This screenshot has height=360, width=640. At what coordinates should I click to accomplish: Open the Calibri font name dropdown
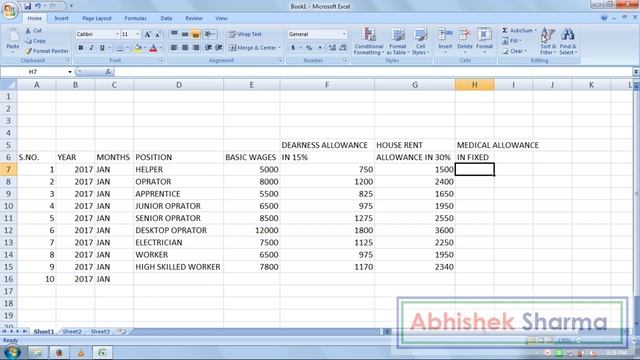117,34
